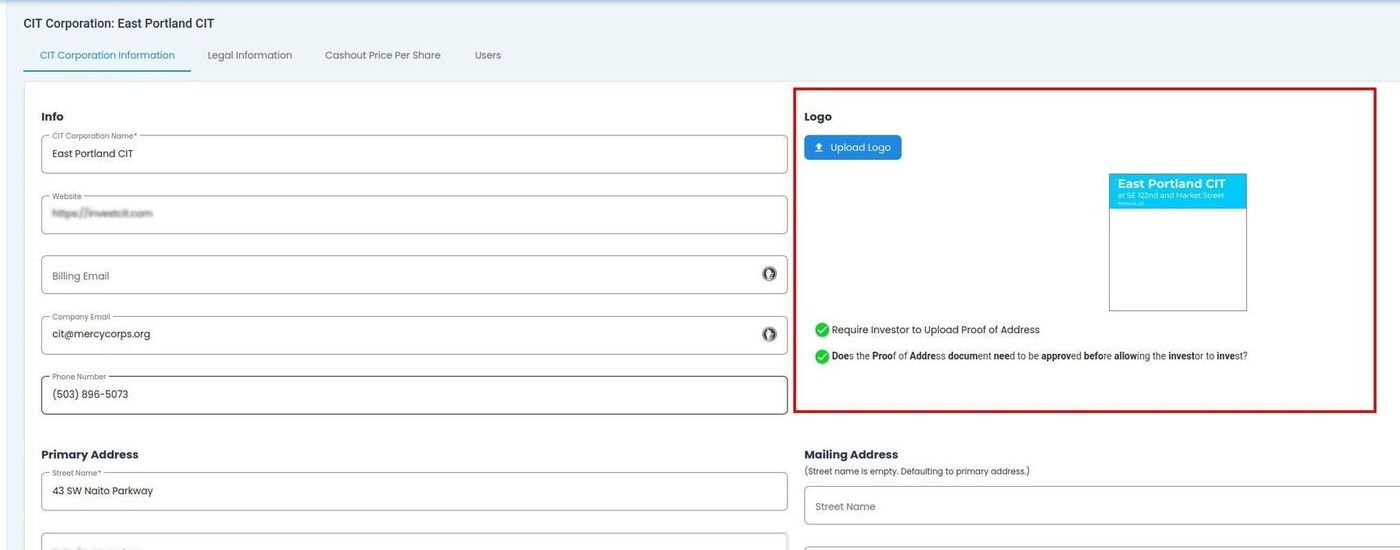Viewport: 1400px width, 550px height.
Task: Click the field below Mailing Address Street Name
Action: [x=1100, y=546]
